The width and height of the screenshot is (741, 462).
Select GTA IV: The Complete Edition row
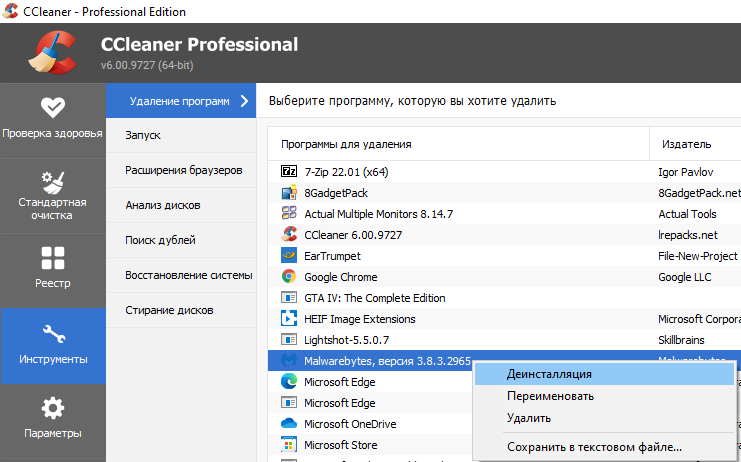tap(504, 298)
